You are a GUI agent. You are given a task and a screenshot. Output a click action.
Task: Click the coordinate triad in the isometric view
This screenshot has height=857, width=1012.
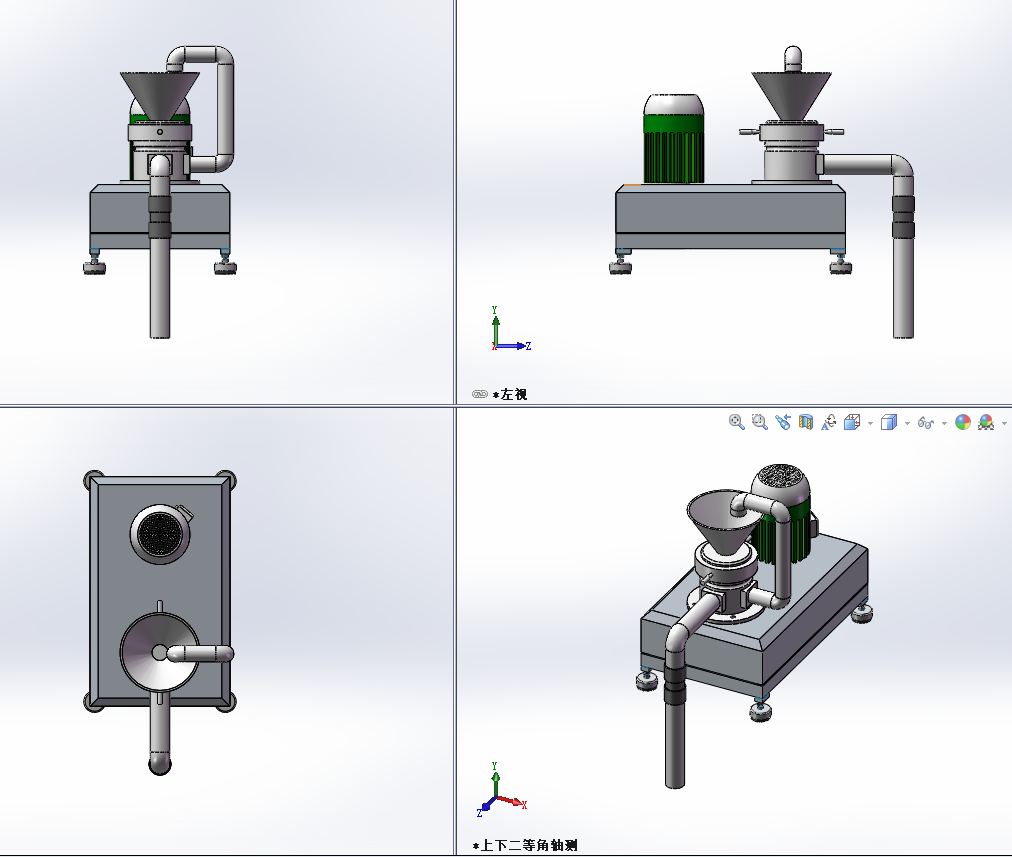click(501, 790)
